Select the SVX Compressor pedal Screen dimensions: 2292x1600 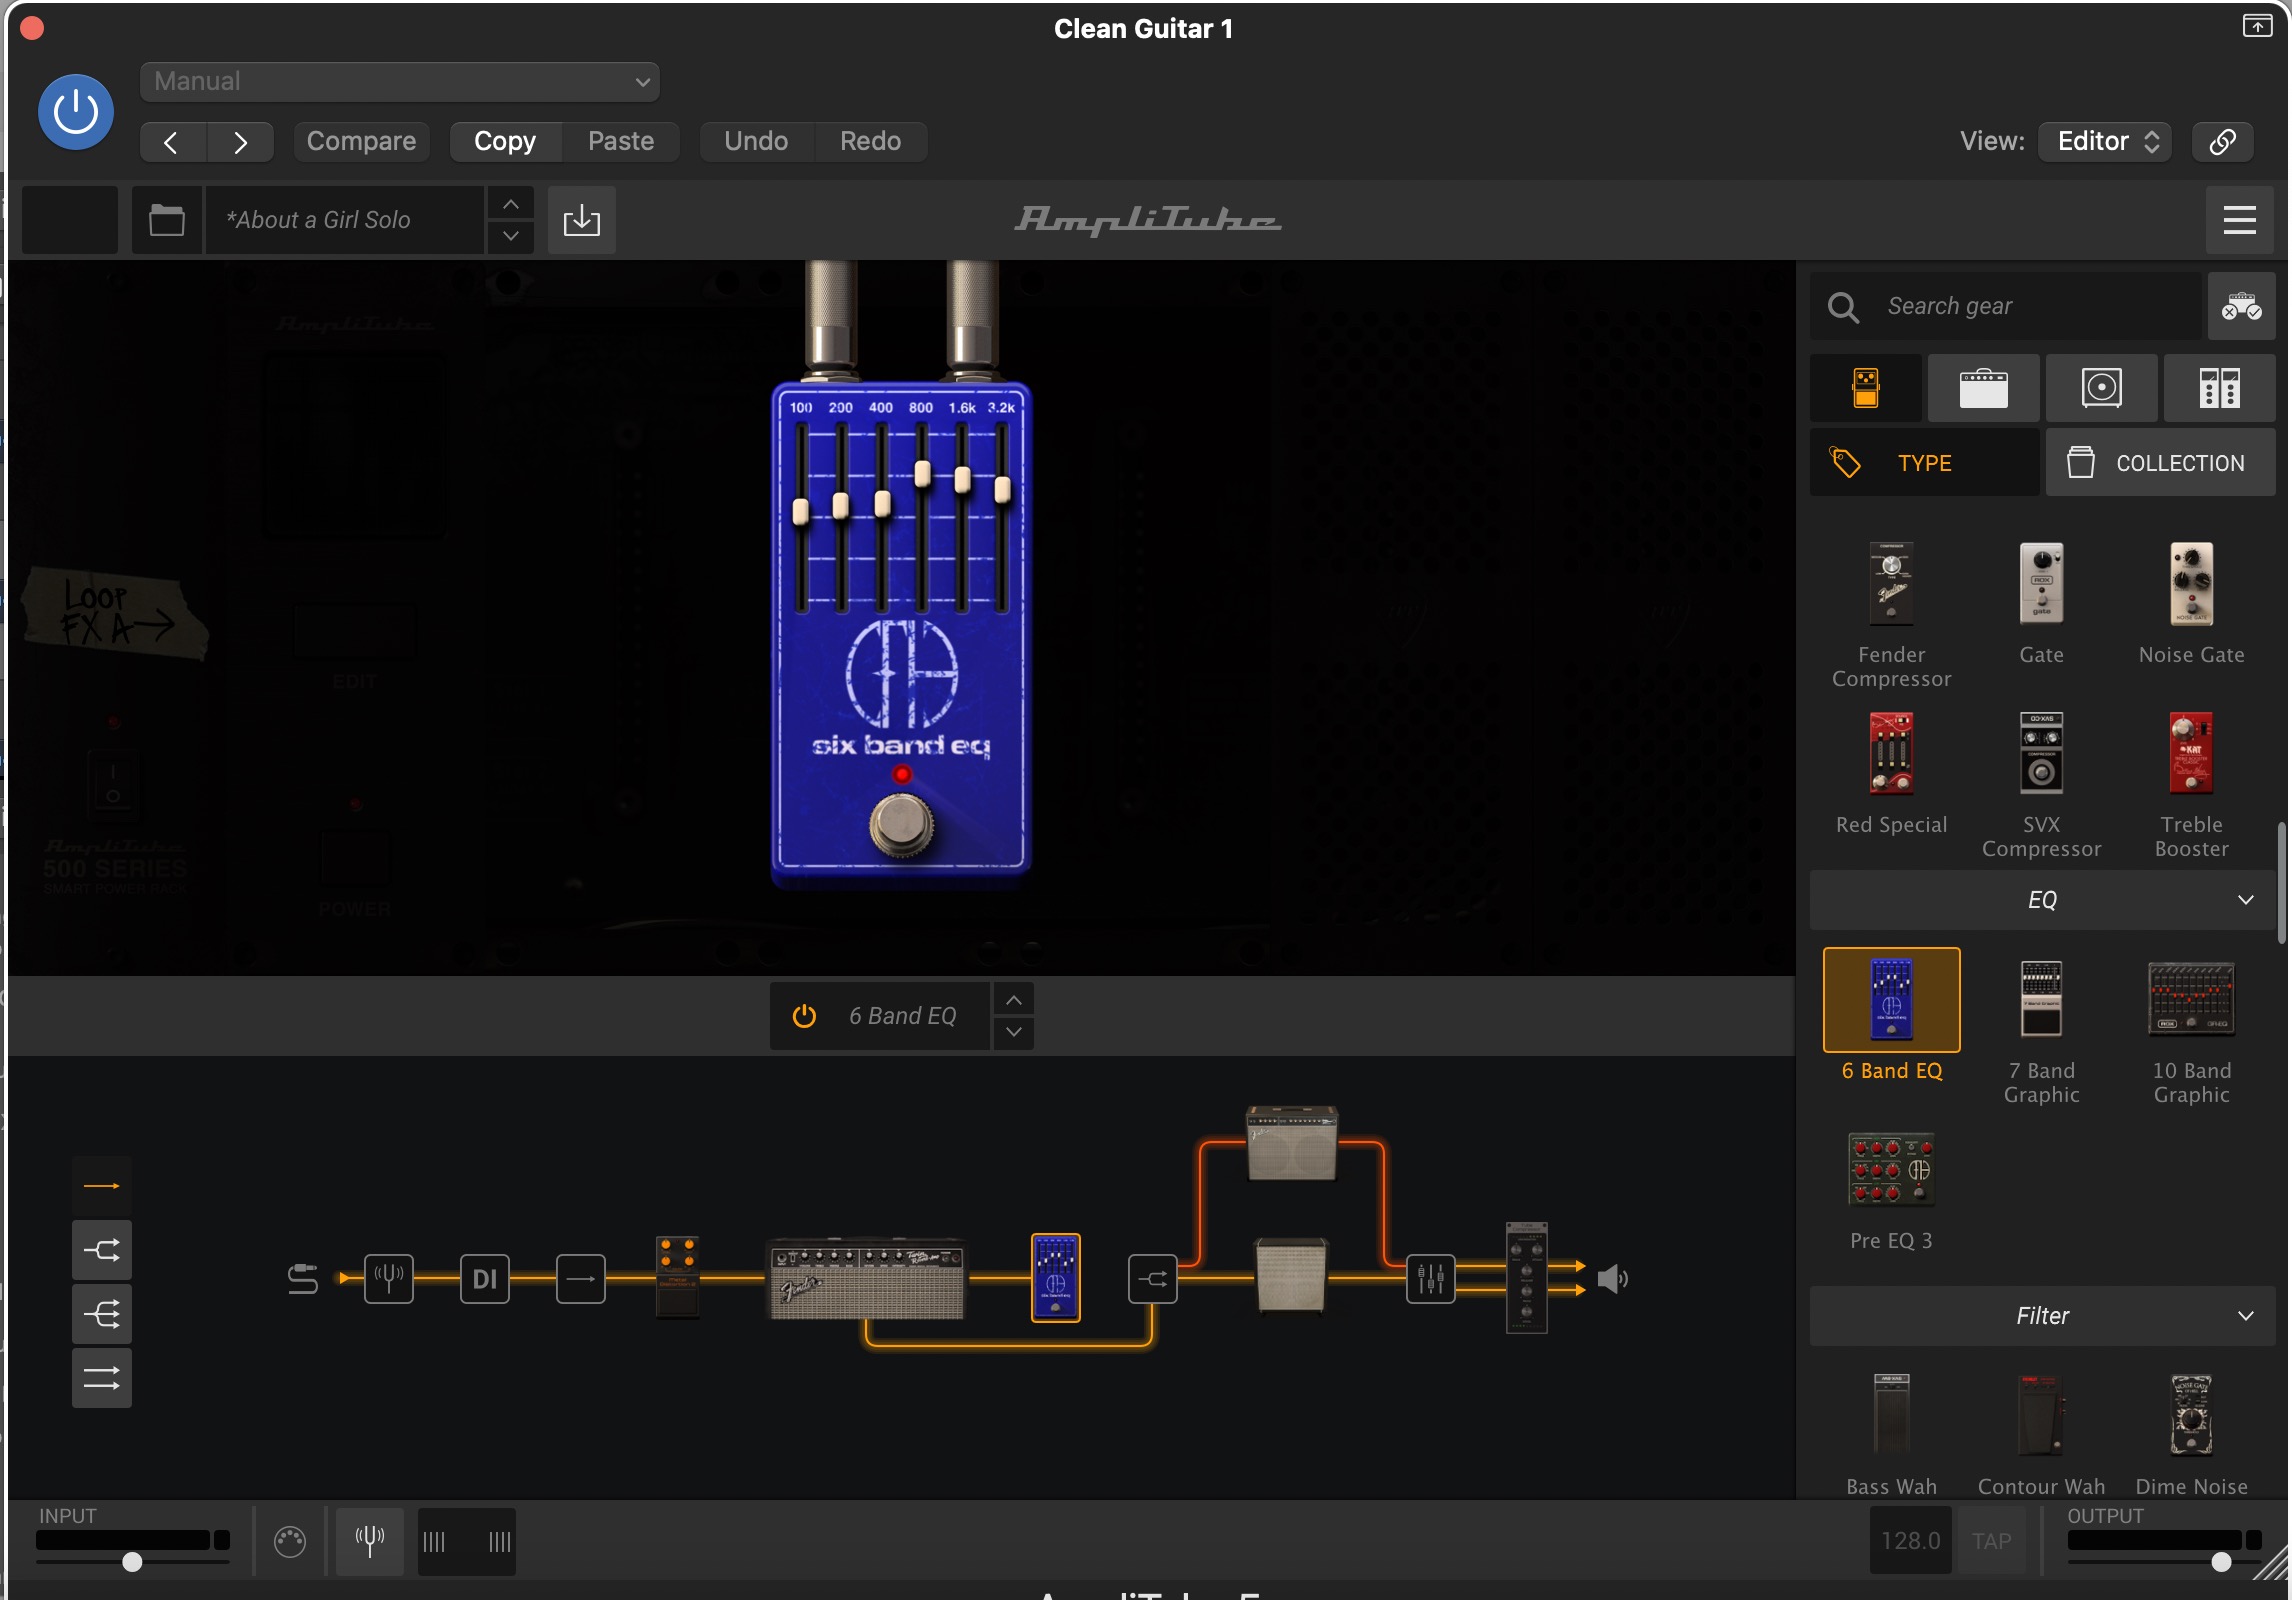point(2042,784)
